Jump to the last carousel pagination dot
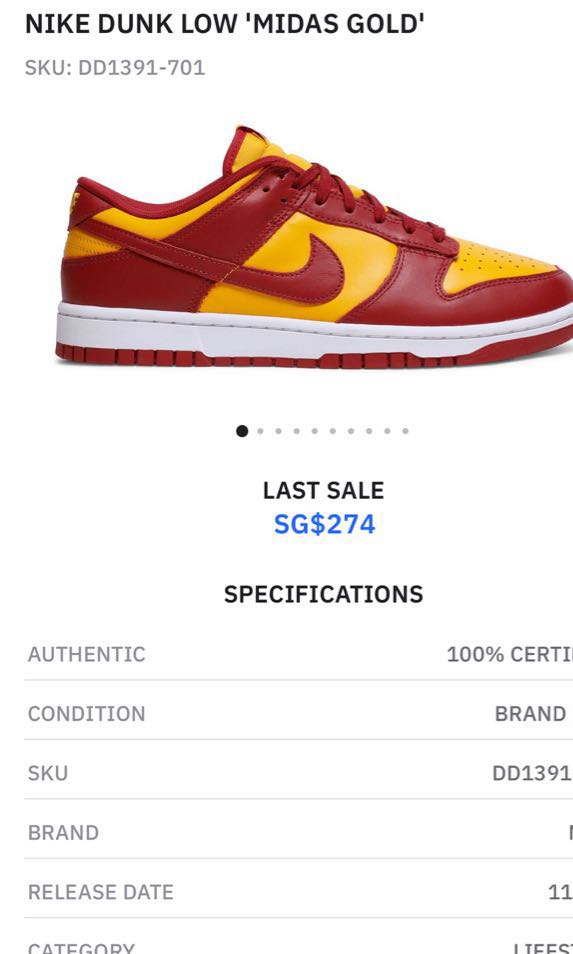573x954 pixels. pos(405,431)
